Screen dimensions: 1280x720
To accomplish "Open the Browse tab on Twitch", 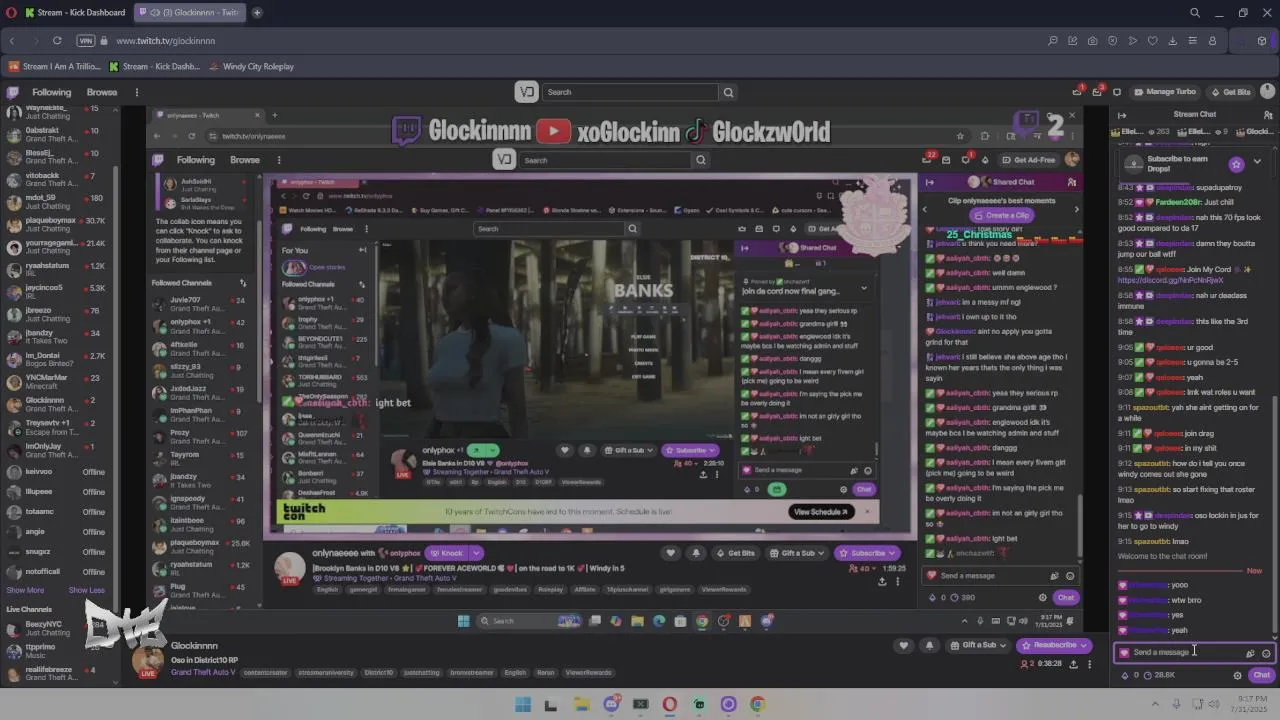I will 102,92.
